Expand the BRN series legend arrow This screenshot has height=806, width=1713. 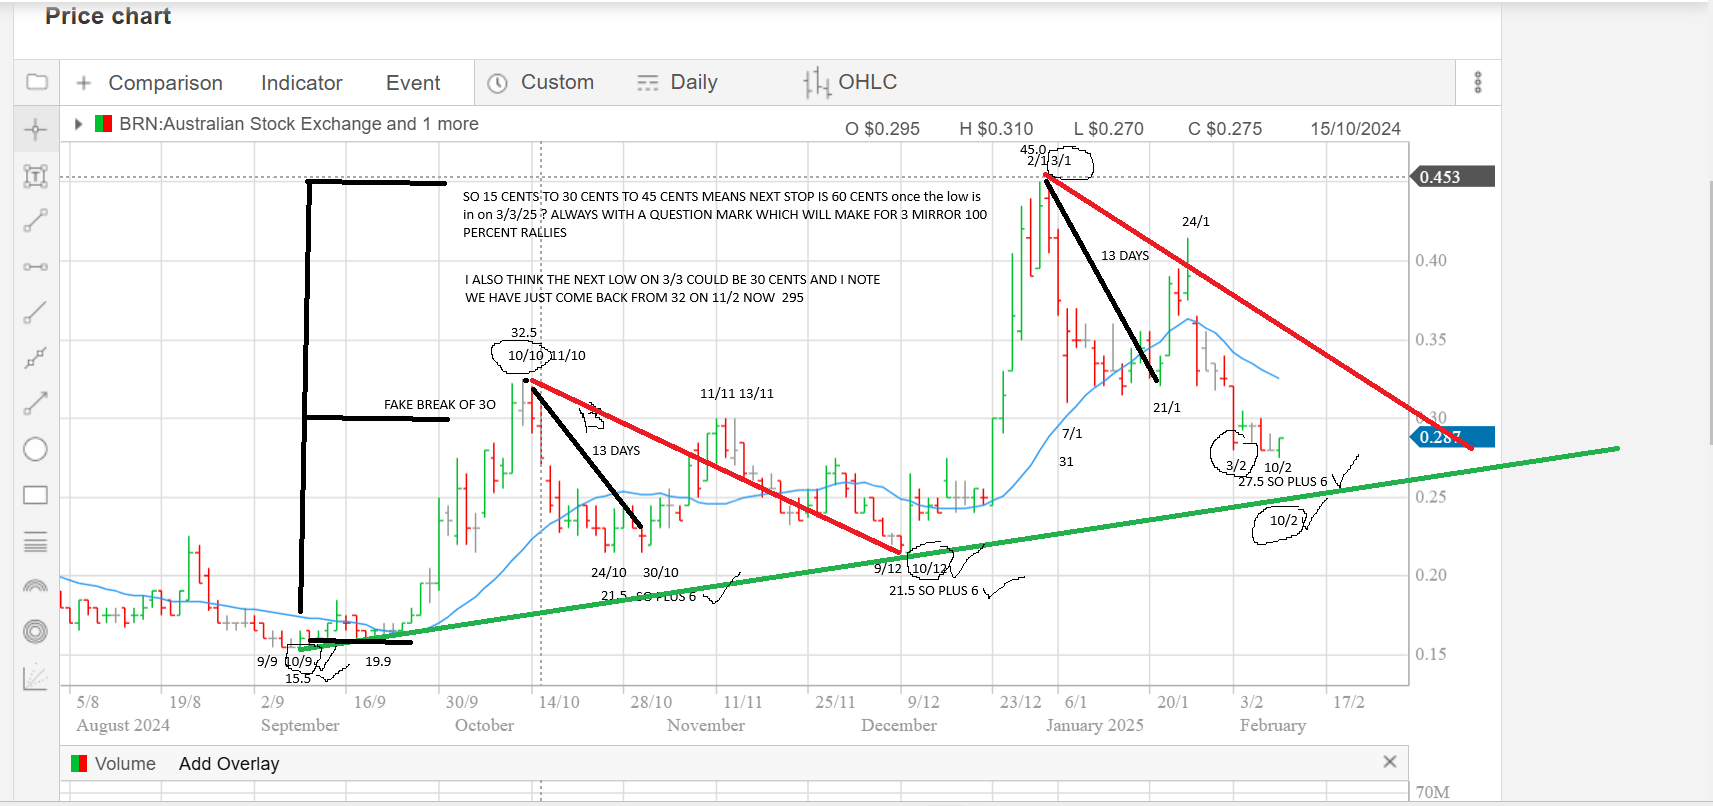pos(78,124)
